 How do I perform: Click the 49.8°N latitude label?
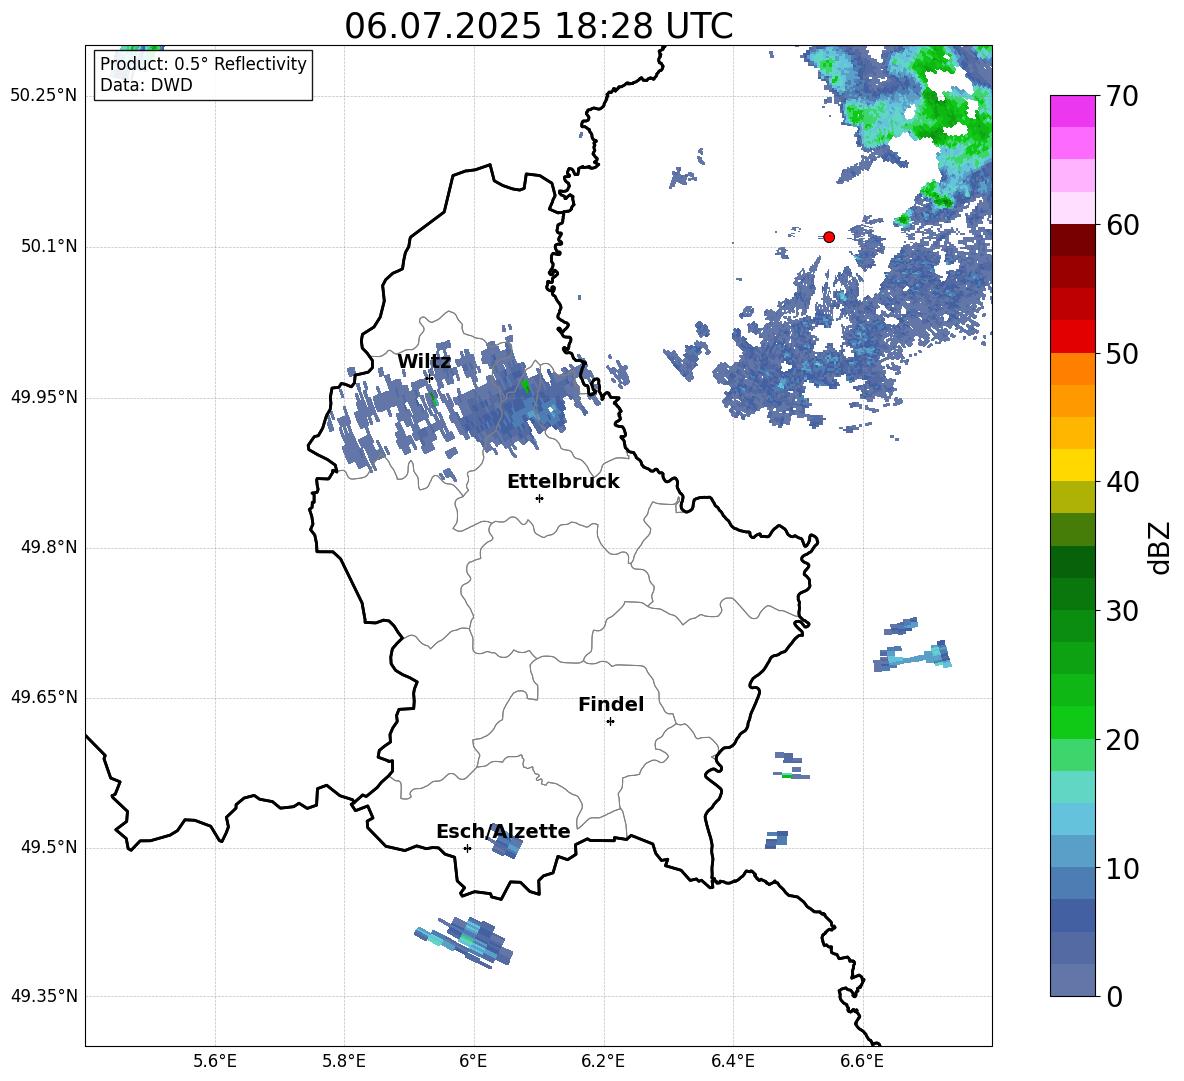pos(49,547)
